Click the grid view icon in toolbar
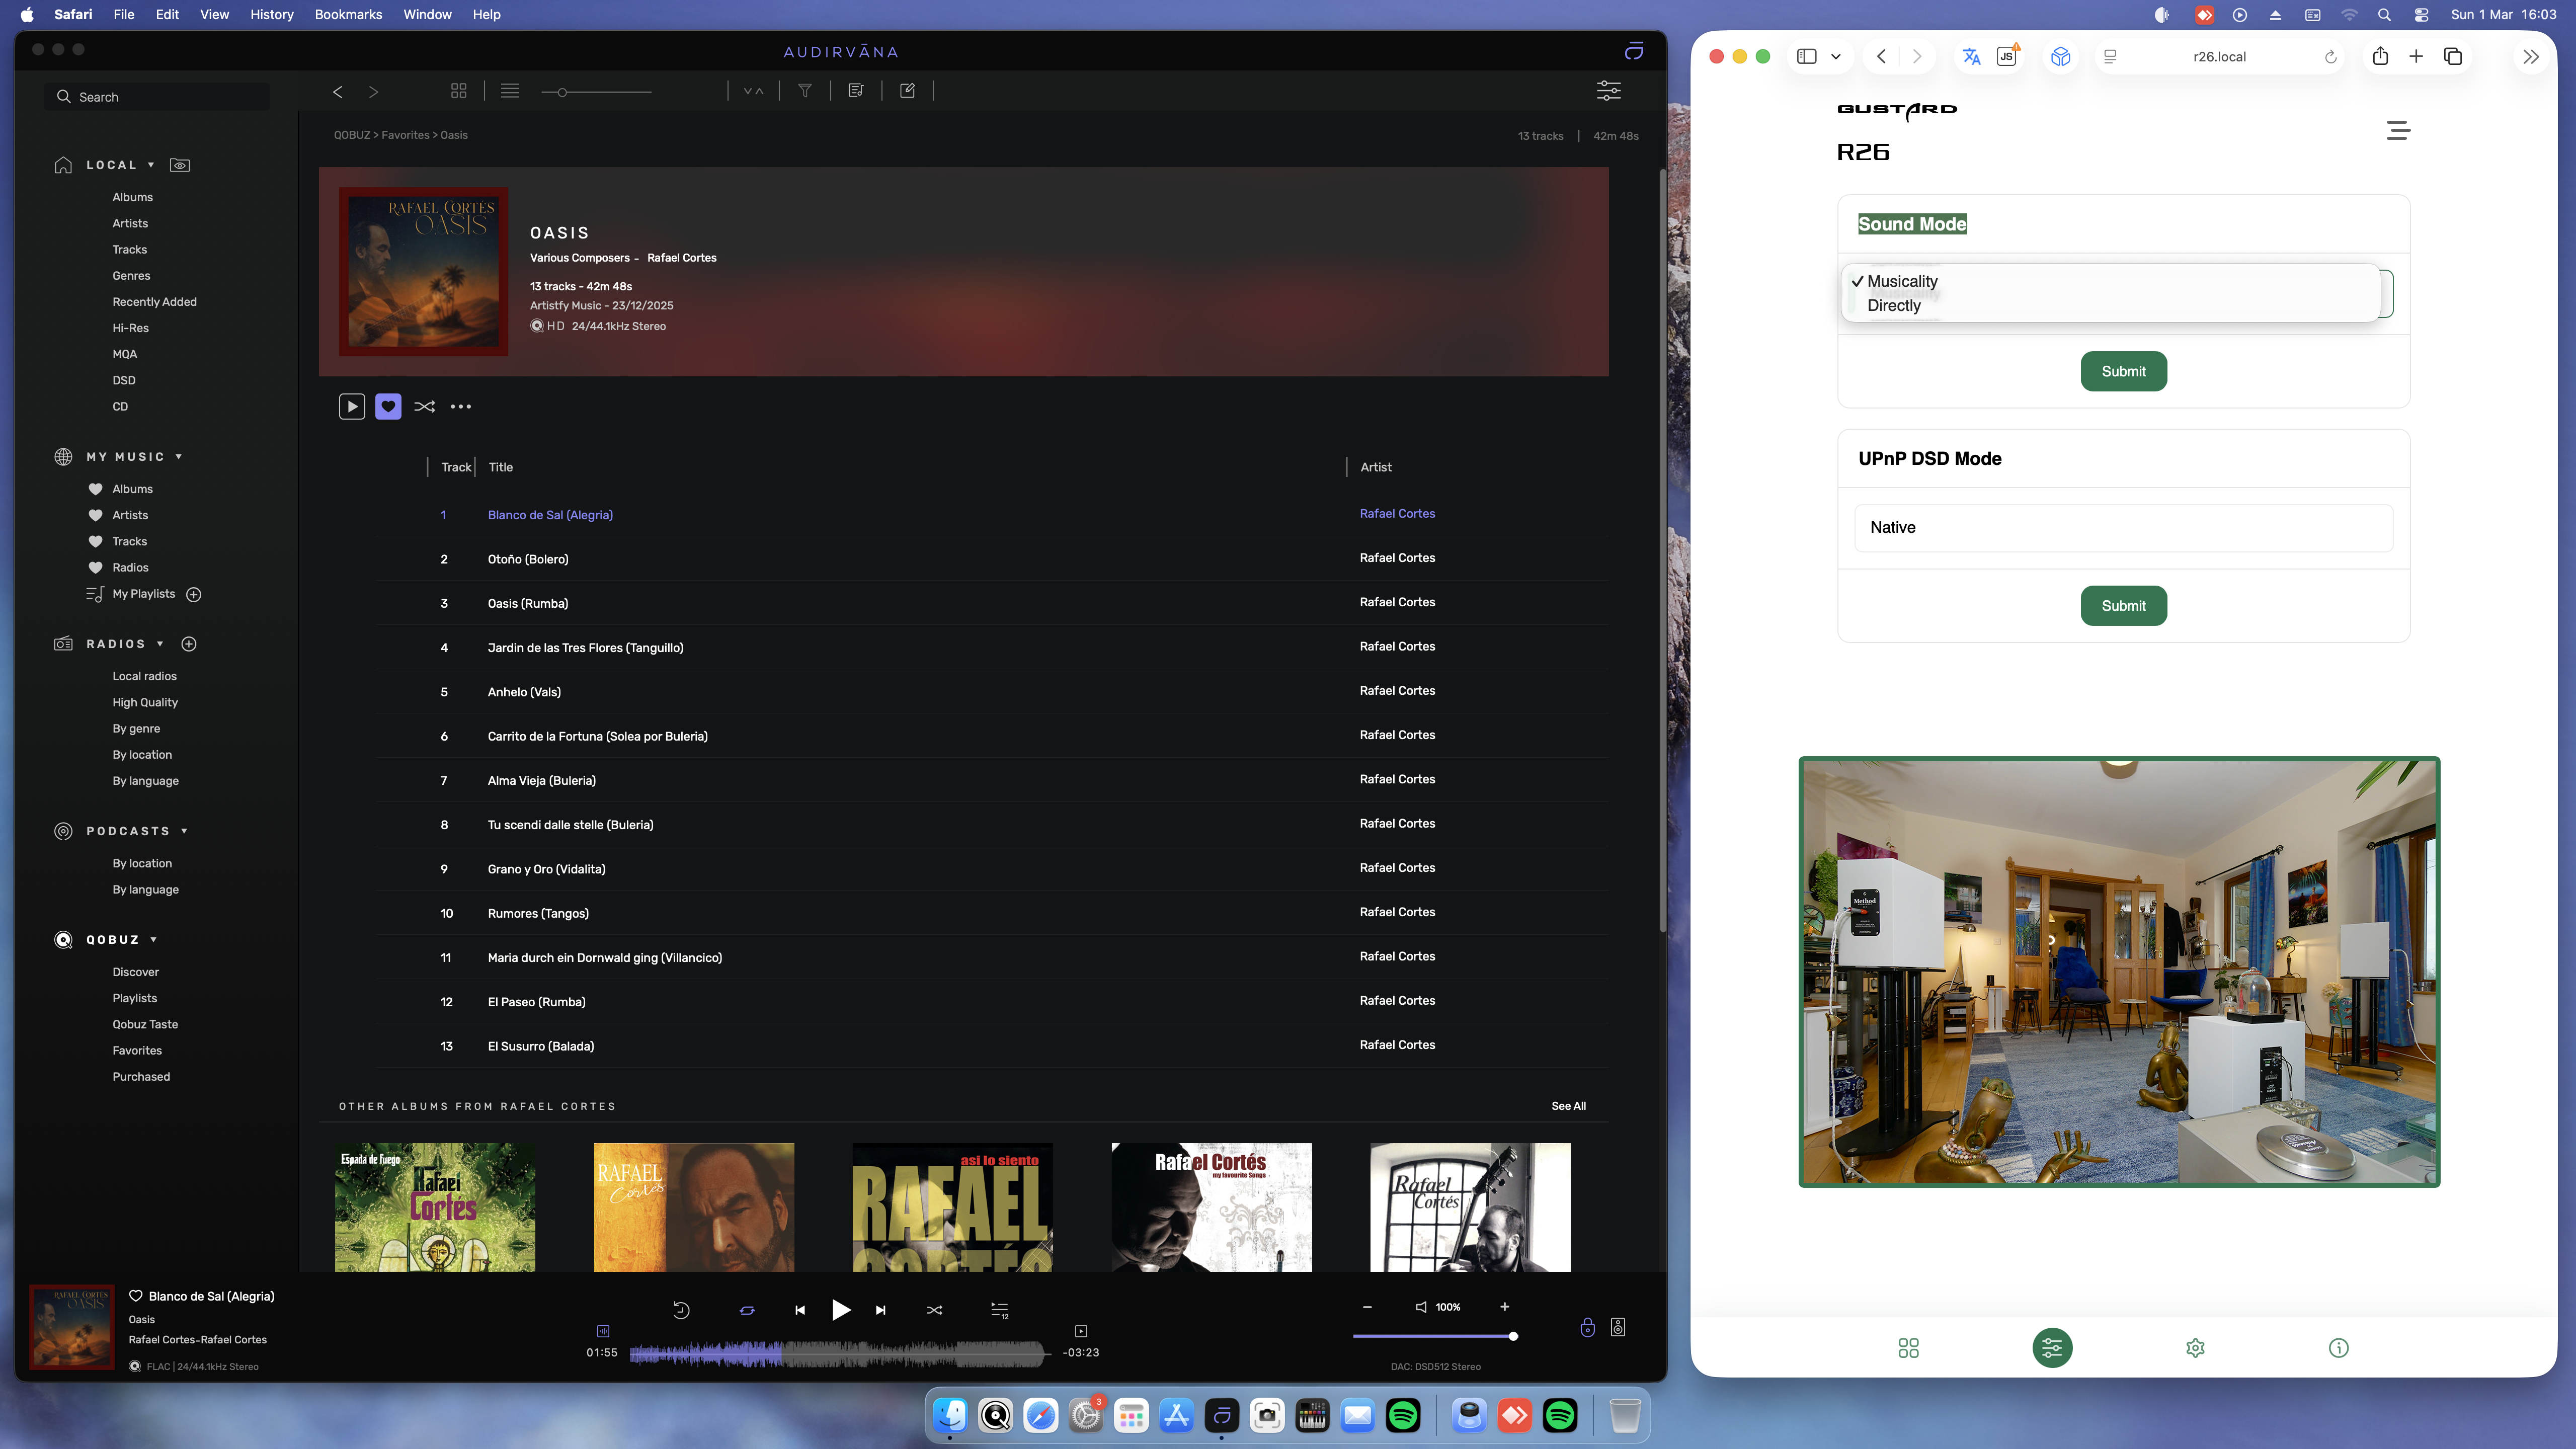Image resolution: width=2576 pixels, height=1449 pixels. (459, 91)
